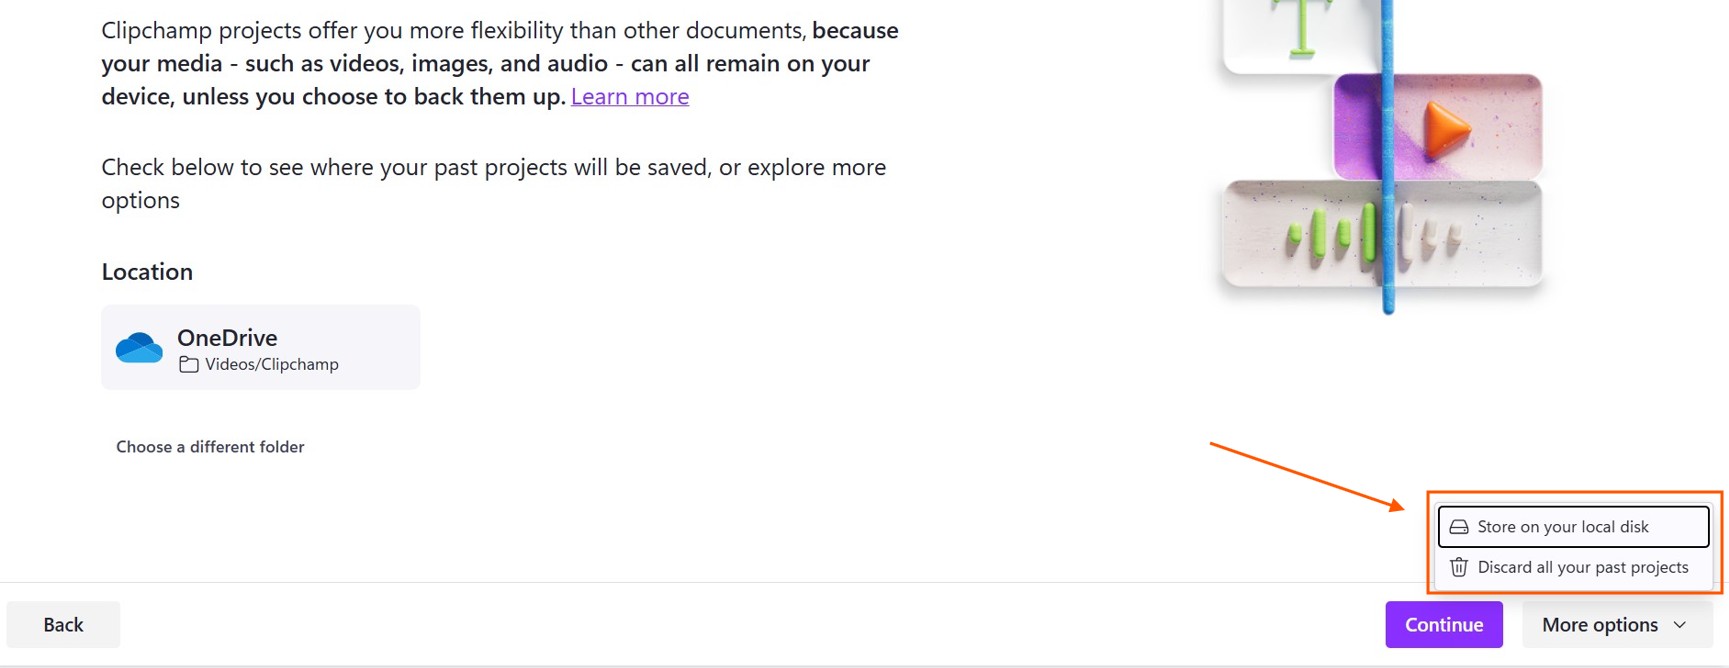Click the OneDrive cloud icon
The height and width of the screenshot is (668, 1729).
(x=139, y=347)
